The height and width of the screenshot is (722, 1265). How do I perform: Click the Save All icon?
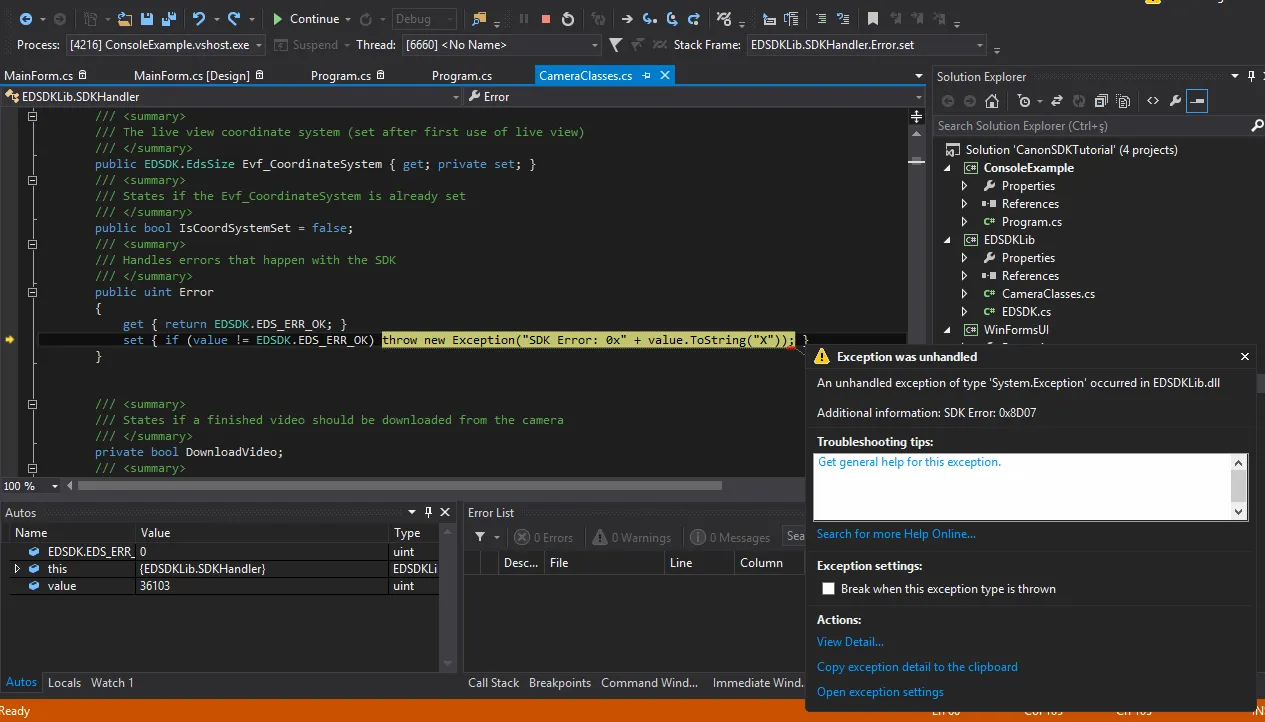coord(166,19)
